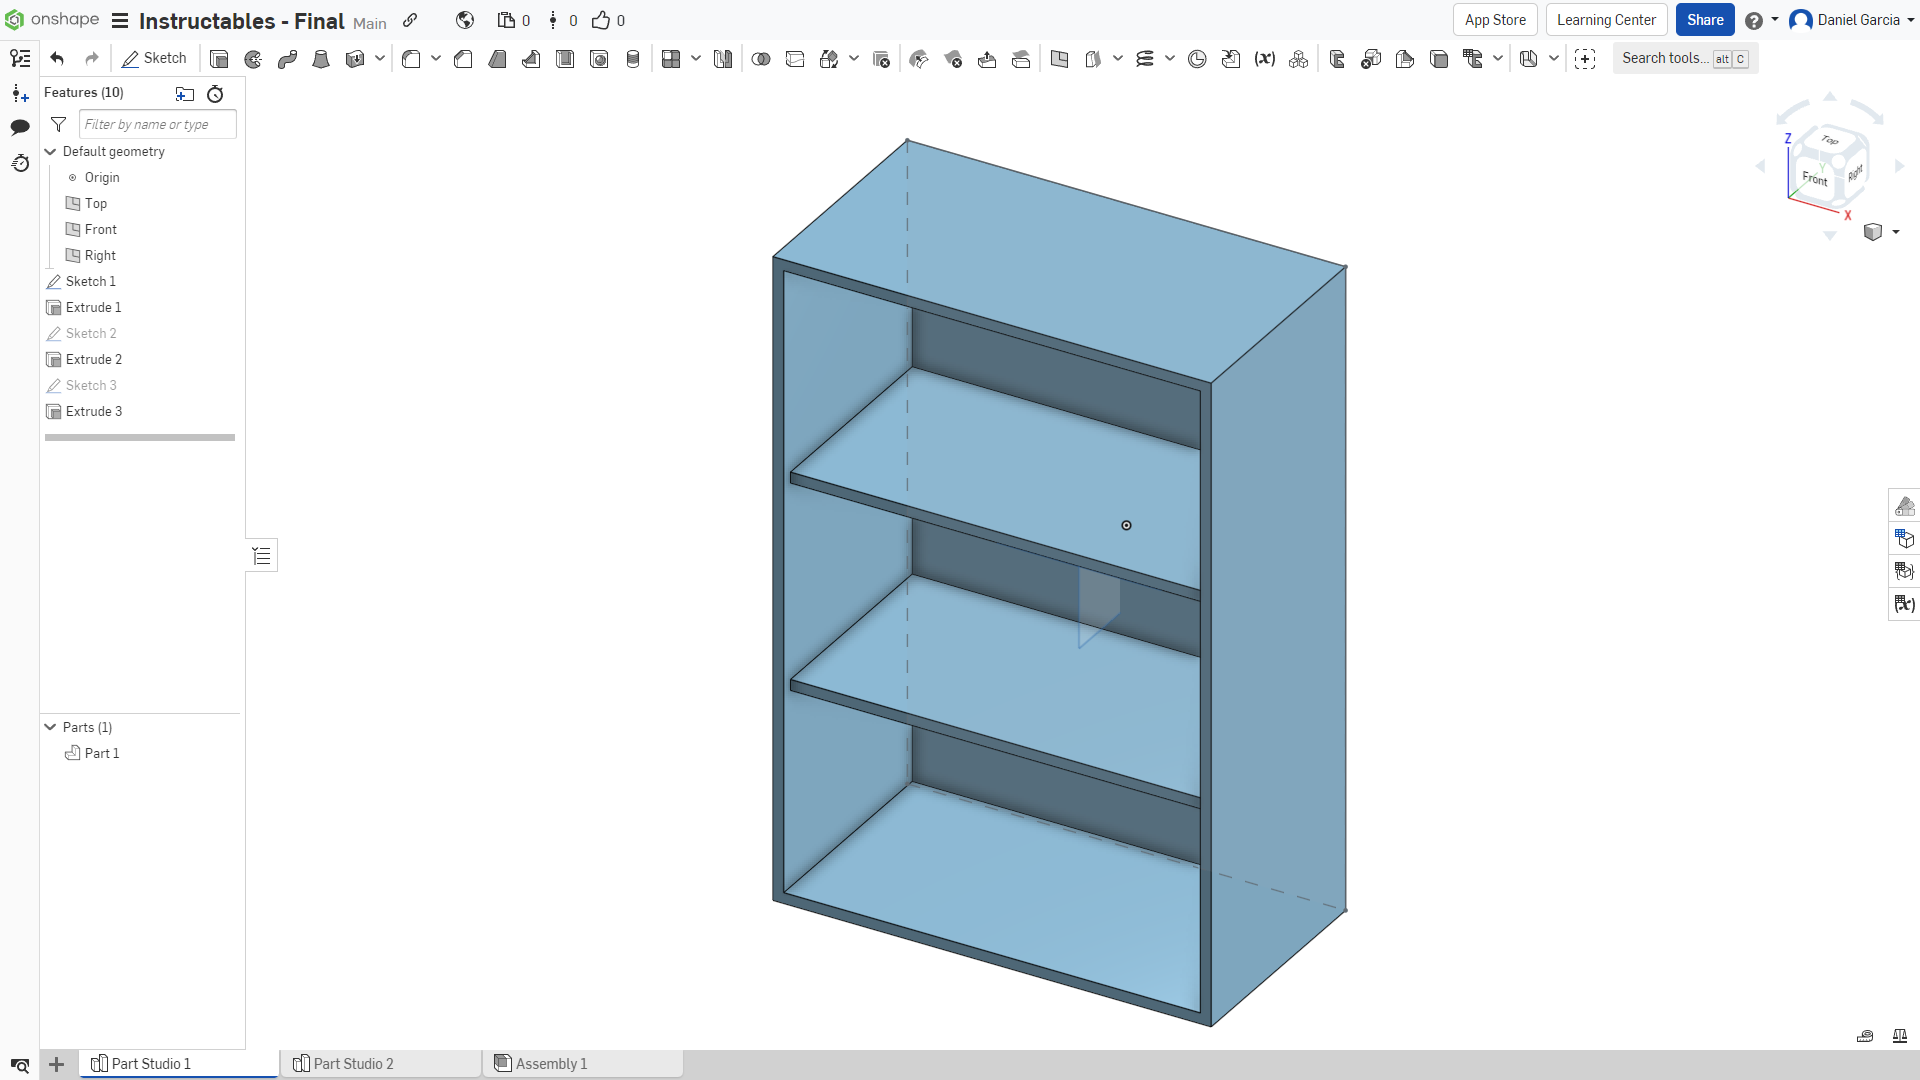Collapse the Parts section
This screenshot has height=1080, width=1920.
click(x=48, y=727)
